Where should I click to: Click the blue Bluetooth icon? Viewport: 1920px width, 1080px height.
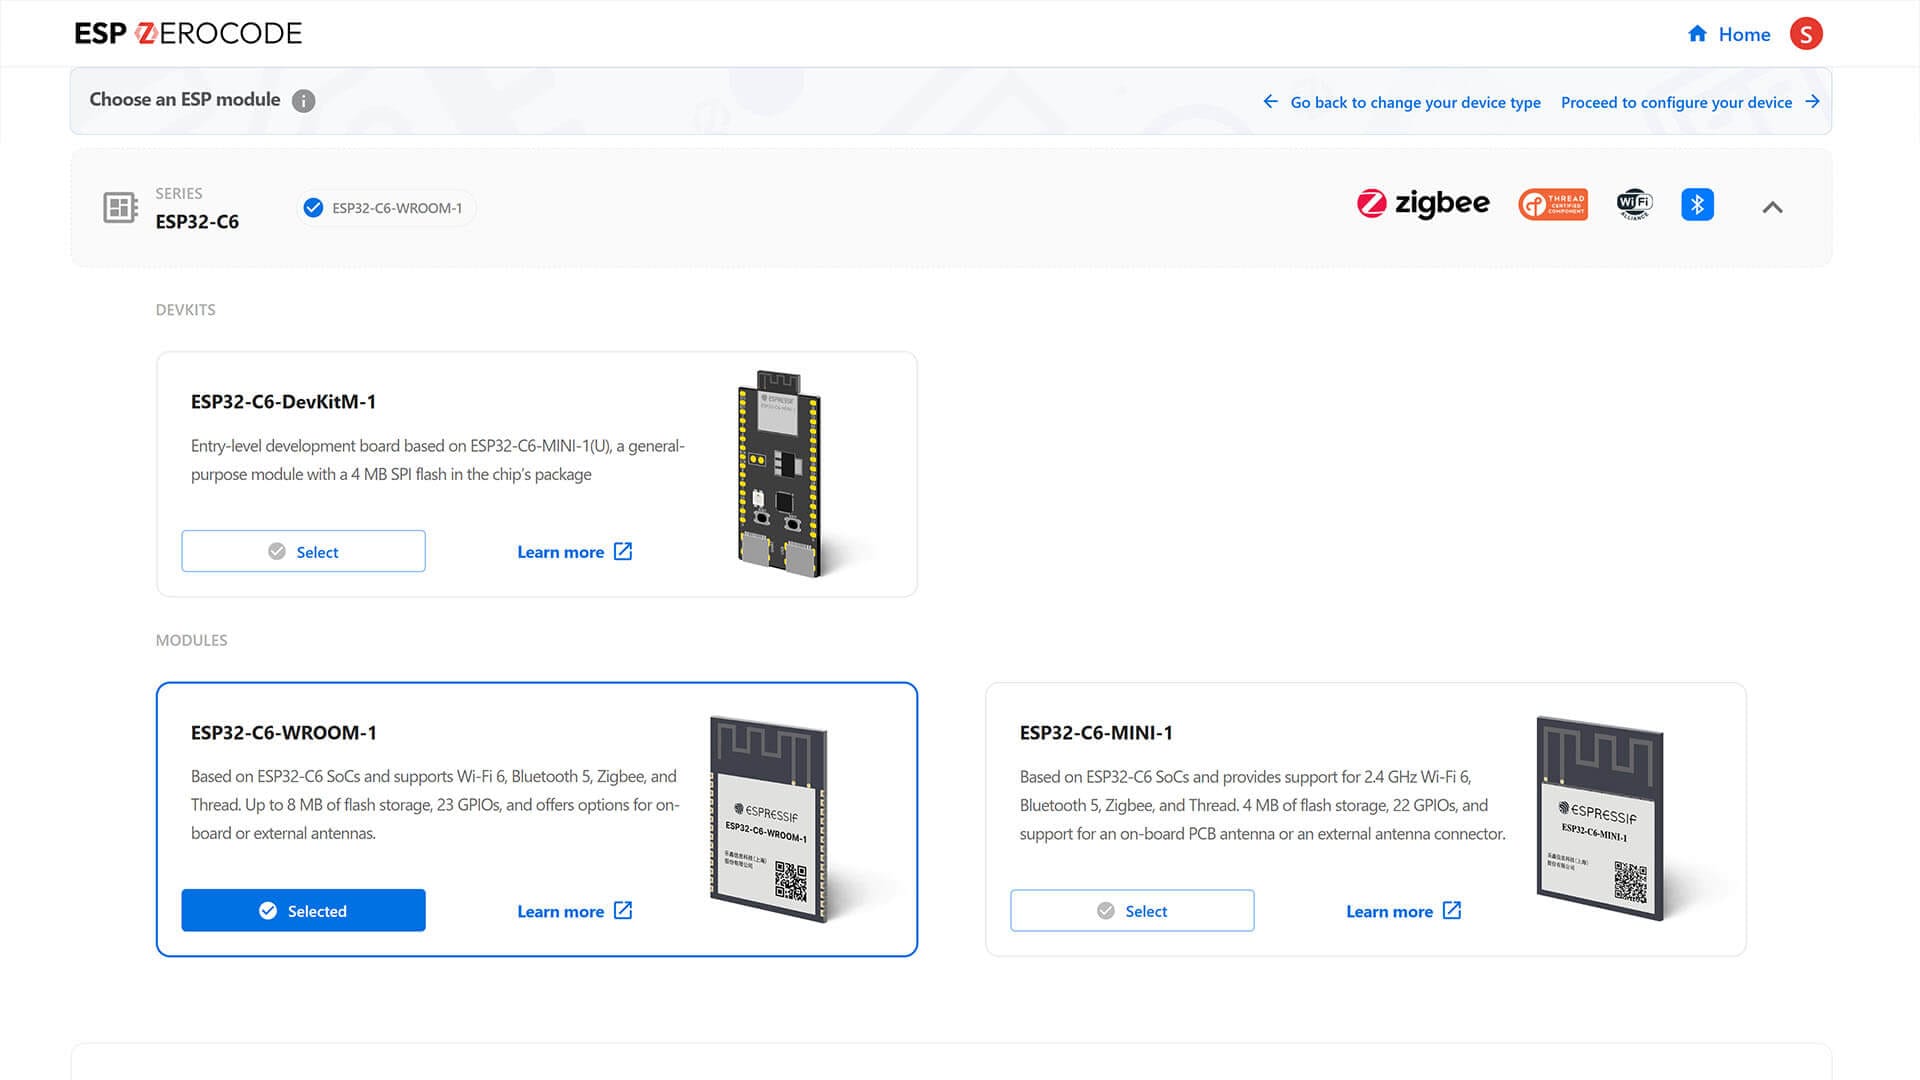tap(1697, 204)
